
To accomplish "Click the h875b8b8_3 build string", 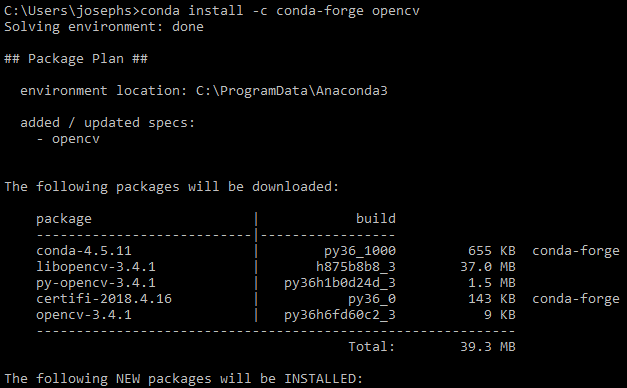I will point(356,267).
